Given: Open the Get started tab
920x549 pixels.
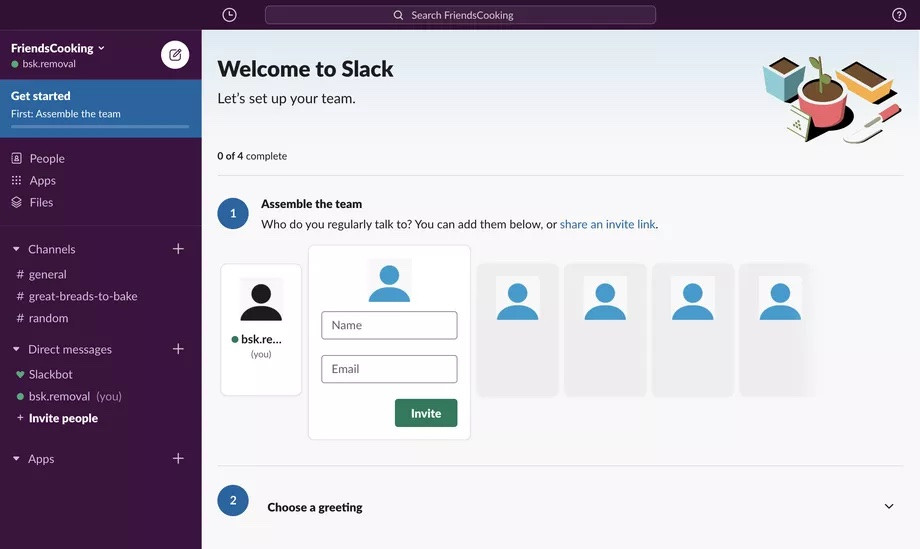Looking at the screenshot, I should click(101, 109).
